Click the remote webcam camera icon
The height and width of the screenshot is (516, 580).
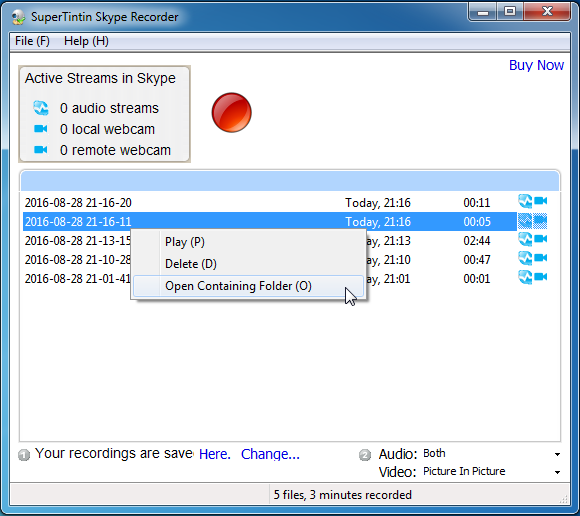tap(41, 149)
